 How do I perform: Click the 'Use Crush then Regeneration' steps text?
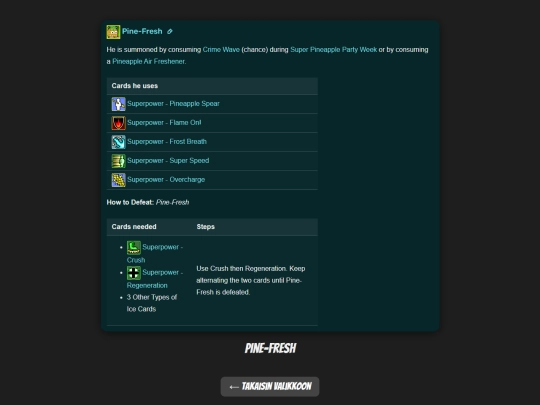point(251,280)
